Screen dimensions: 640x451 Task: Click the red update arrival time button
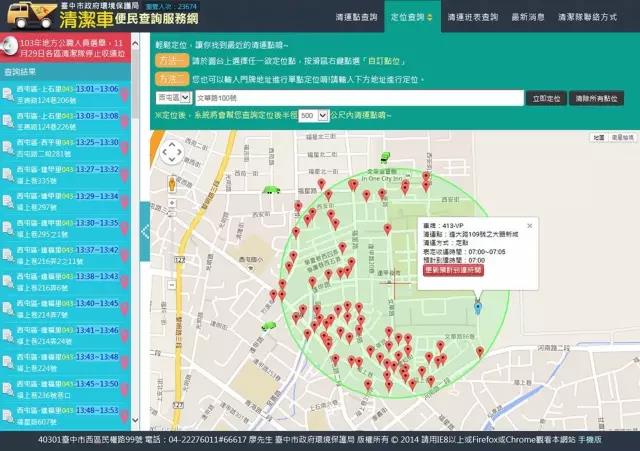coord(453,270)
